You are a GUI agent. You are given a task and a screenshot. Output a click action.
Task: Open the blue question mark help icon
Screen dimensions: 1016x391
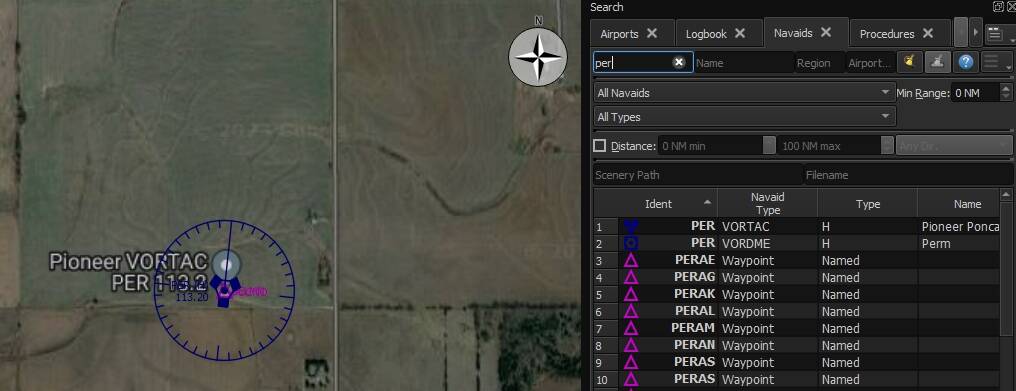click(966, 62)
